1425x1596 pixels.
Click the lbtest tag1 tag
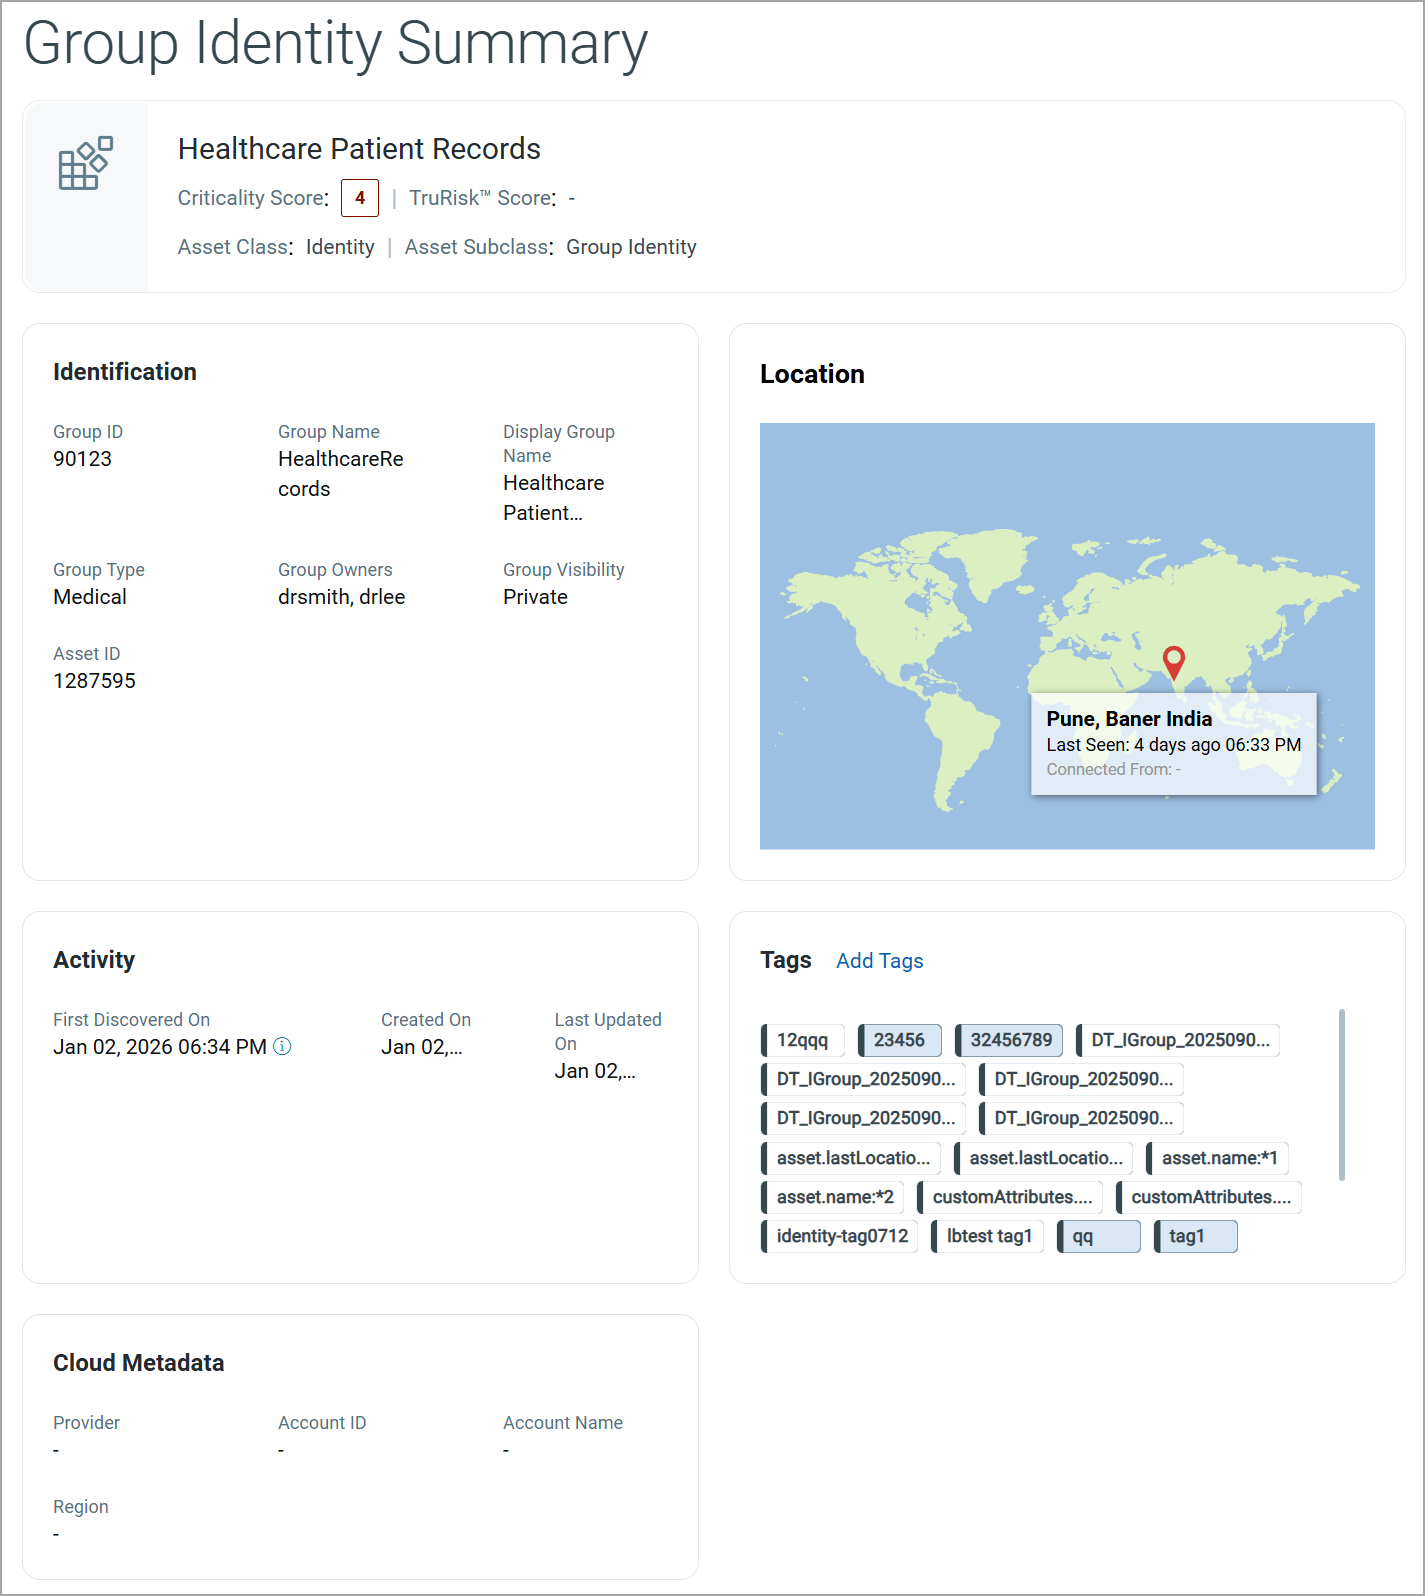(988, 1236)
